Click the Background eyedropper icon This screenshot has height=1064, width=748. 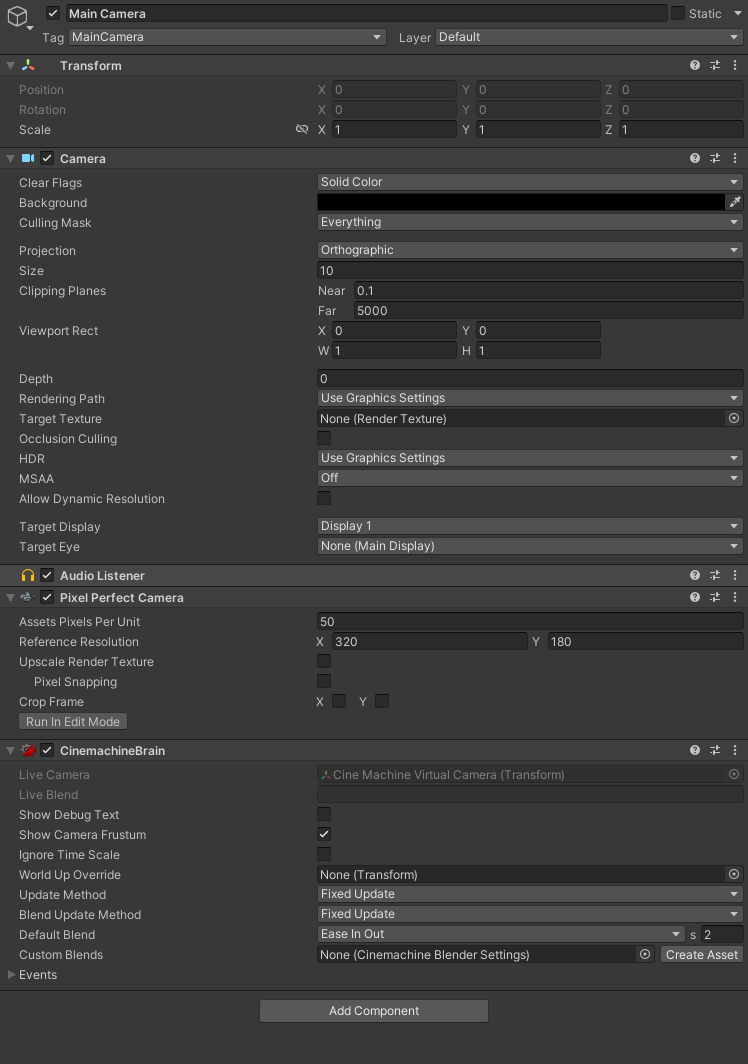pos(735,202)
